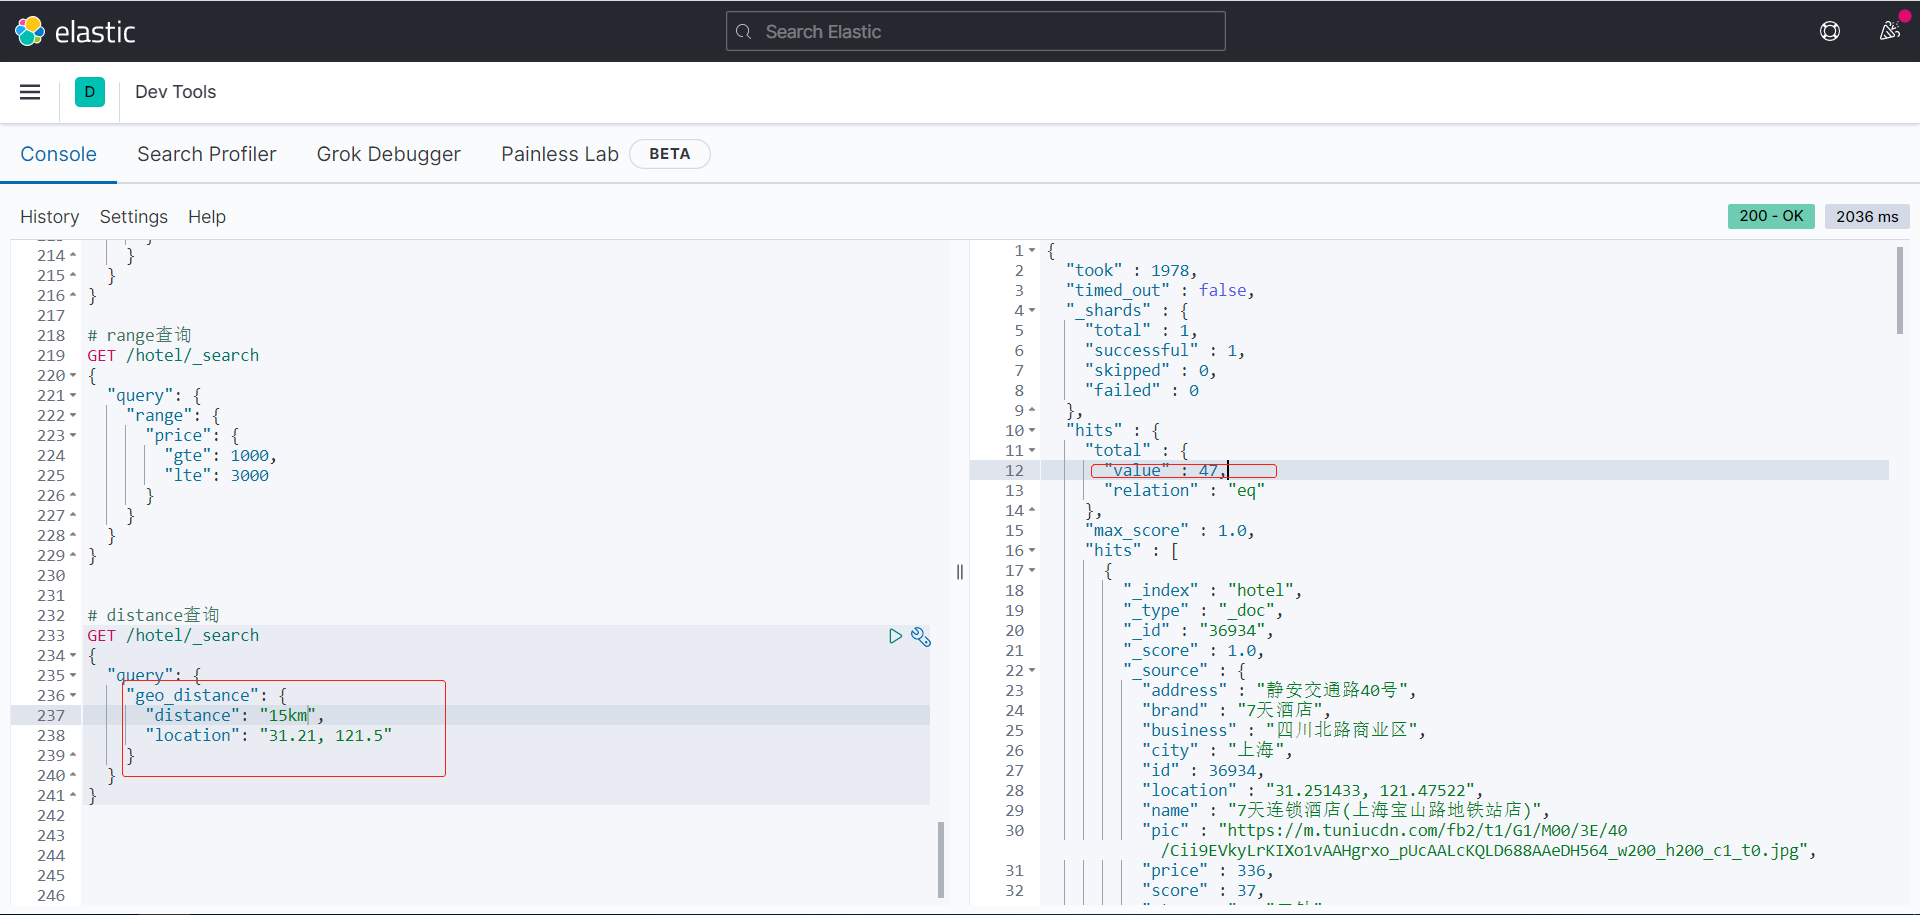Click the green D space avatar
The height and width of the screenshot is (915, 1920).
coord(90,92)
